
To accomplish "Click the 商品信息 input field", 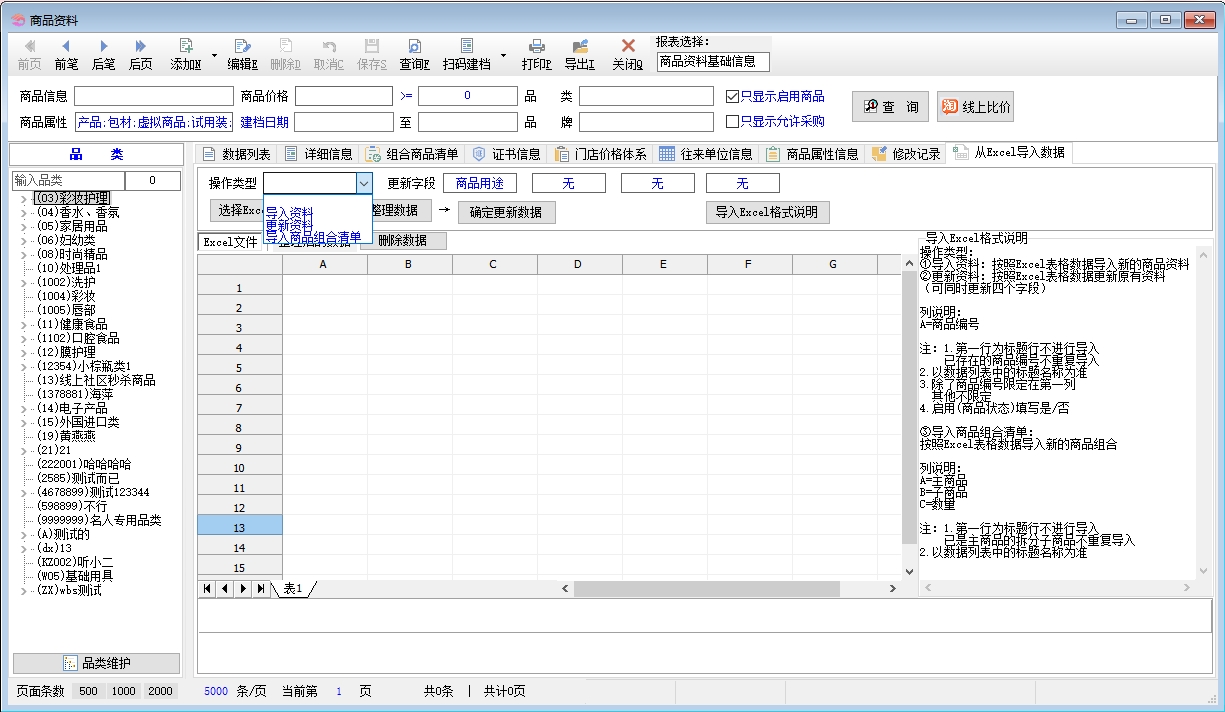I will [153, 97].
